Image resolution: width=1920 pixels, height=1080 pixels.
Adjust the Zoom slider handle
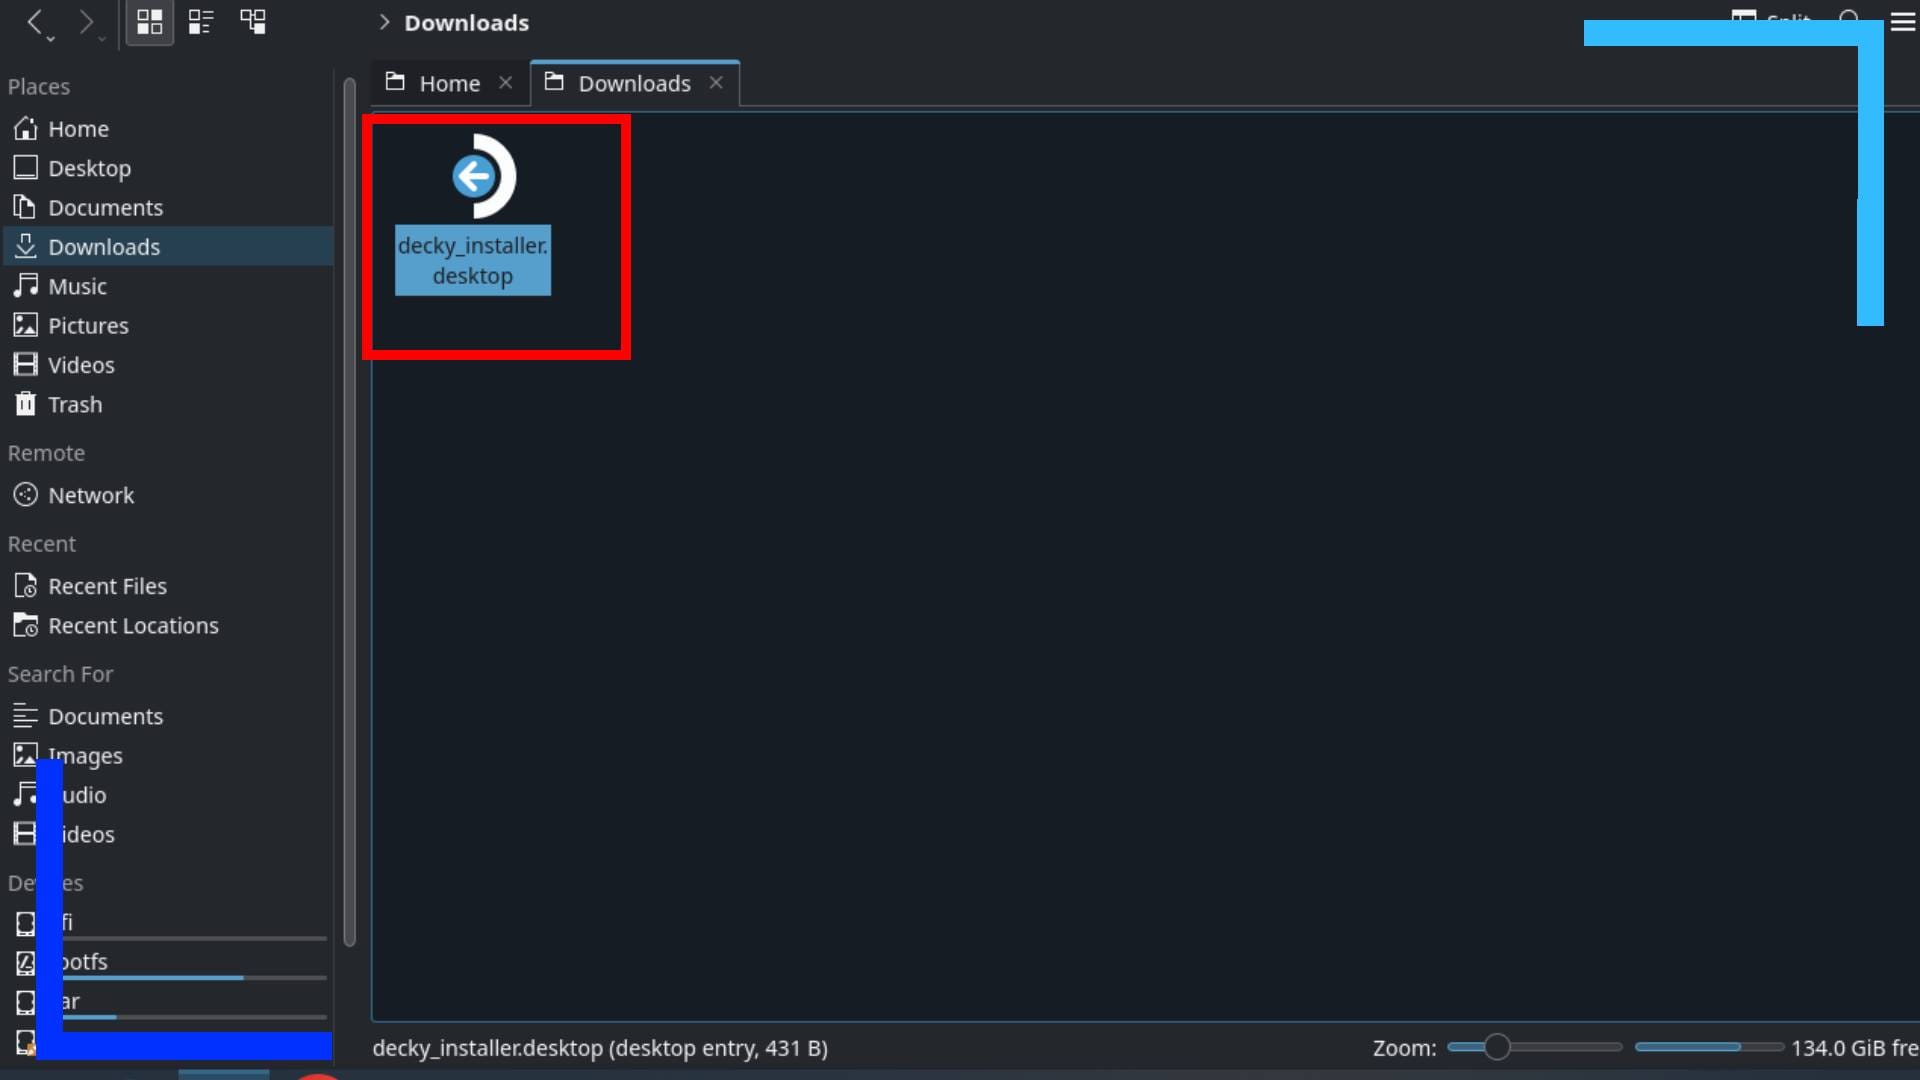(x=1496, y=1047)
